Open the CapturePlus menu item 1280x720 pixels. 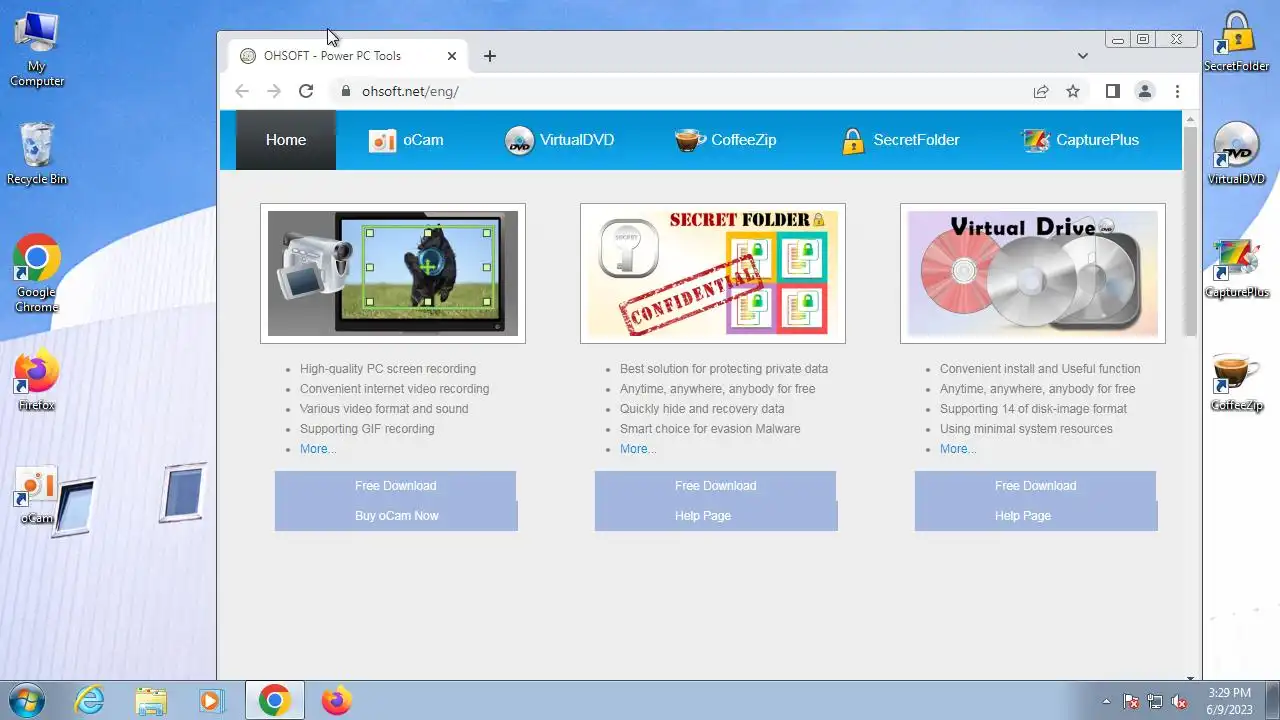coord(1081,140)
